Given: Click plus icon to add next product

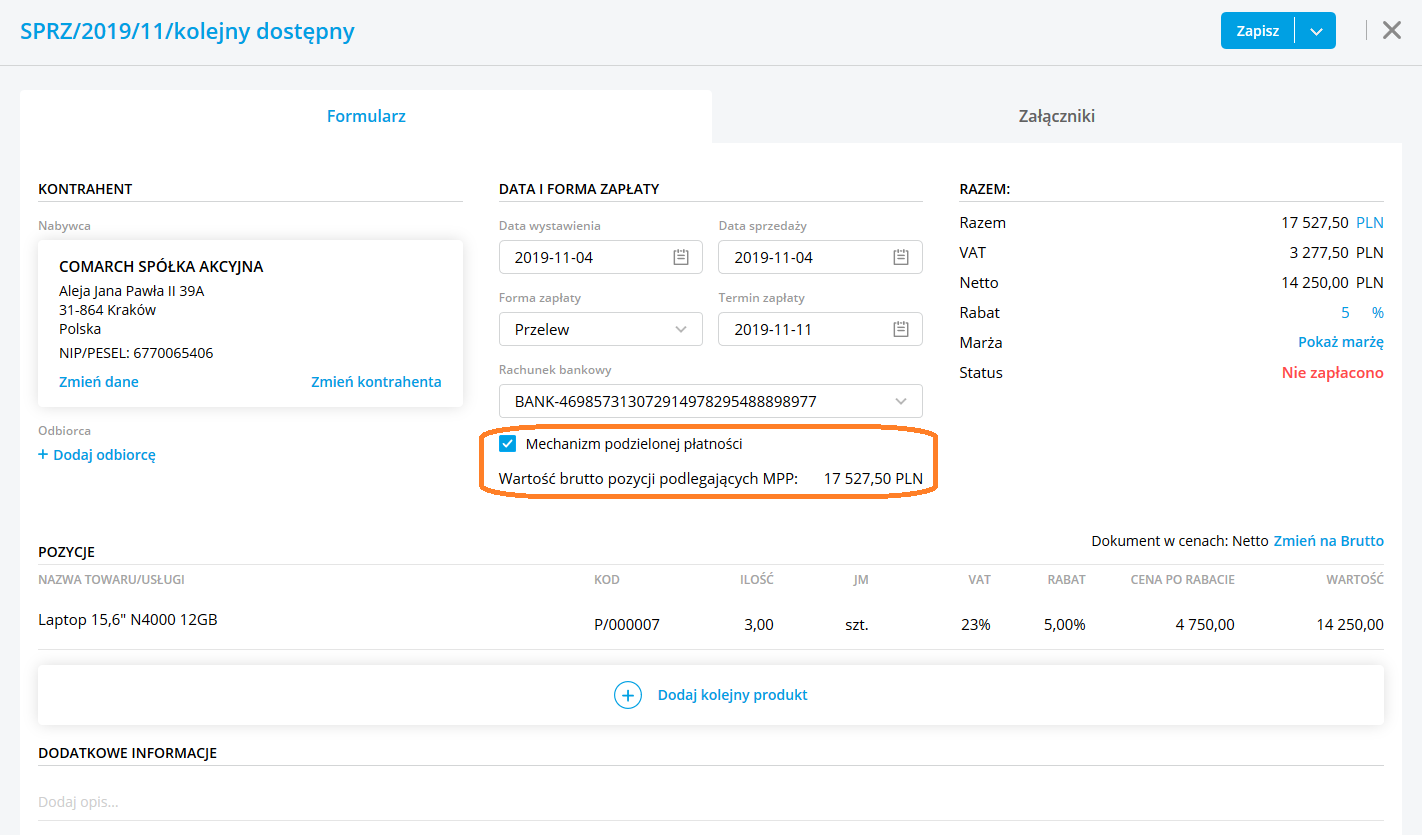Looking at the screenshot, I should click(627, 695).
